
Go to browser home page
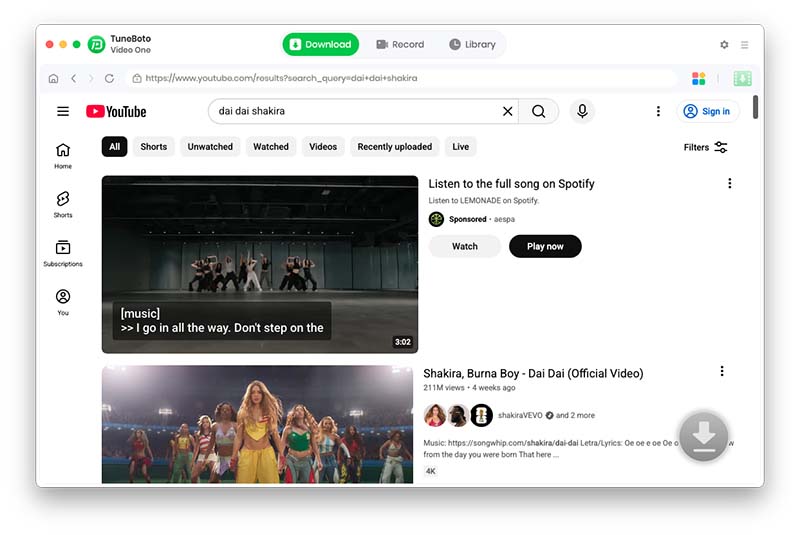(53, 78)
